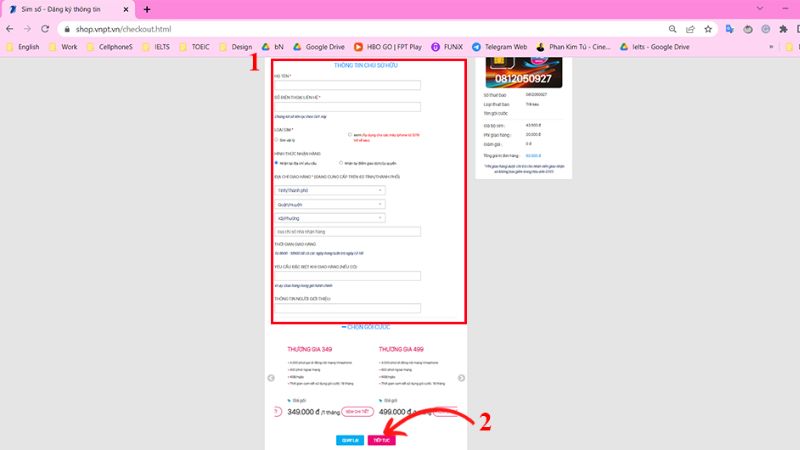Choose 'Nhận tại điểm giao dịch' pickup option
This screenshot has height=450, width=800.
(341, 162)
